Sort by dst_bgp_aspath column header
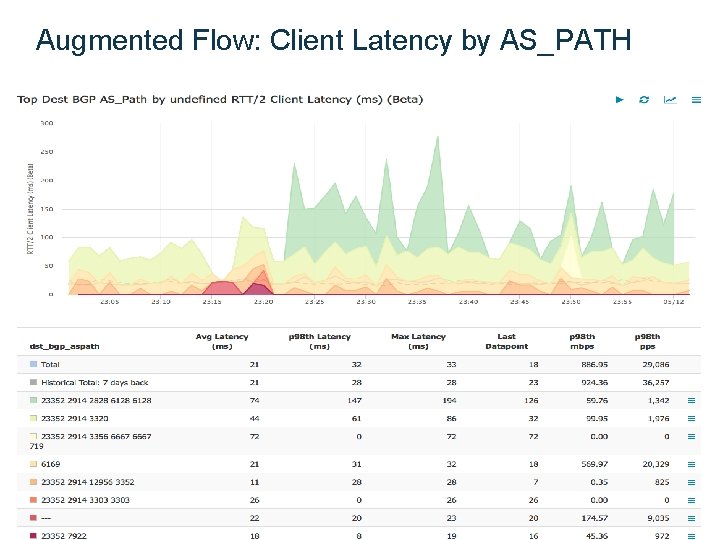The image size is (720, 540). 64,346
